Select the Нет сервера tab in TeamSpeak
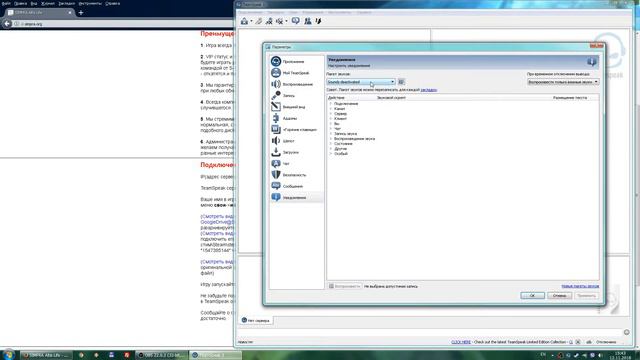The width and height of the screenshot is (640, 360). 256,320
